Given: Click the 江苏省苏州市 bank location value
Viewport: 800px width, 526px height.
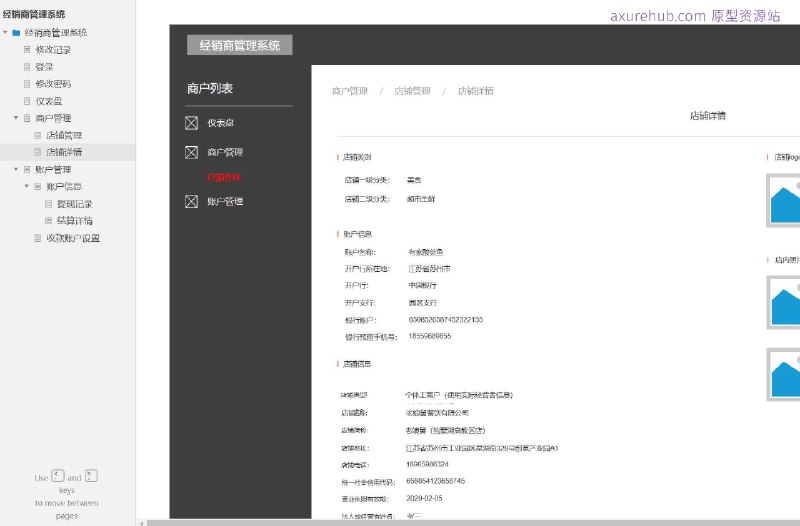Looking at the screenshot, I should click(x=429, y=268).
